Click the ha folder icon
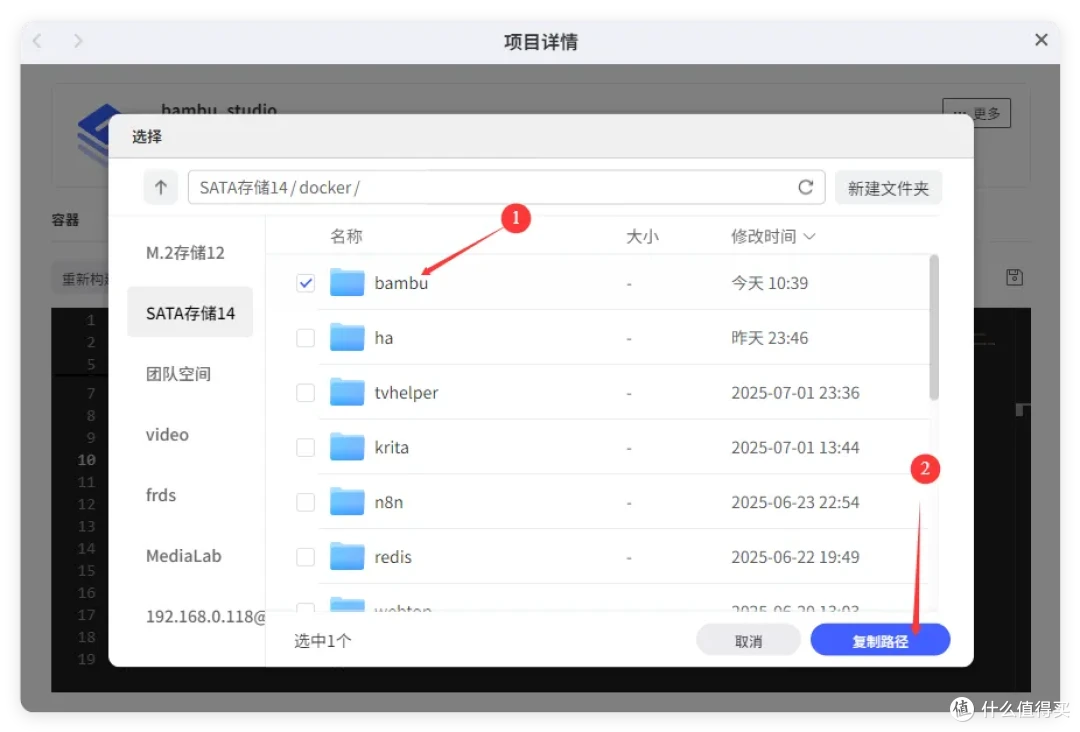 pos(346,337)
